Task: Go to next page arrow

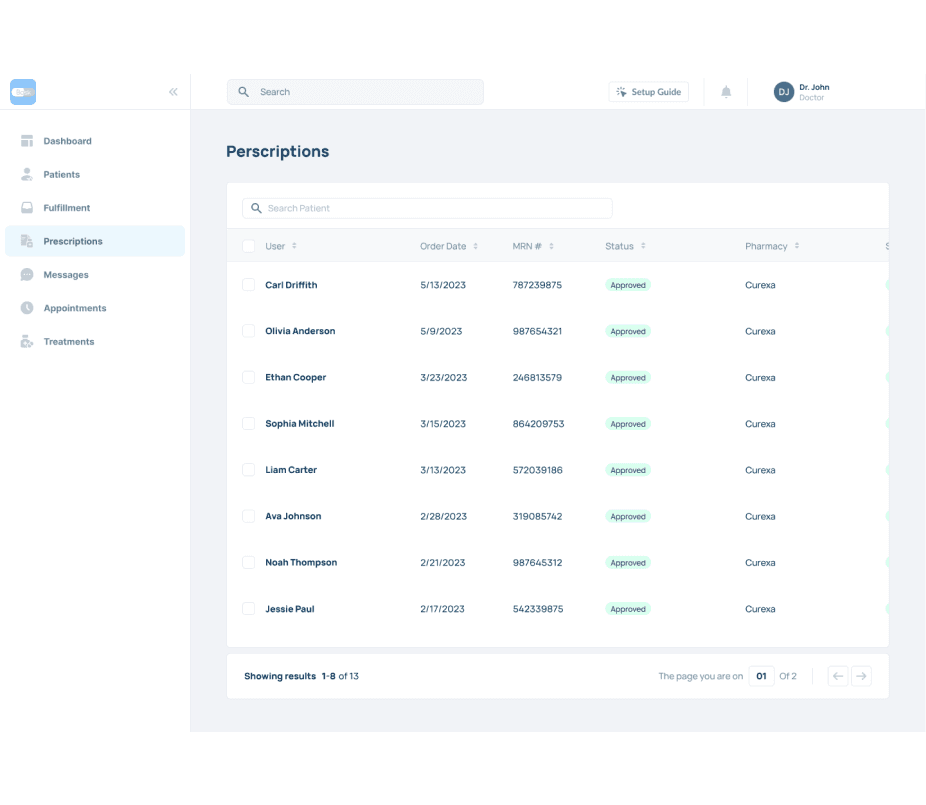Action: point(861,676)
